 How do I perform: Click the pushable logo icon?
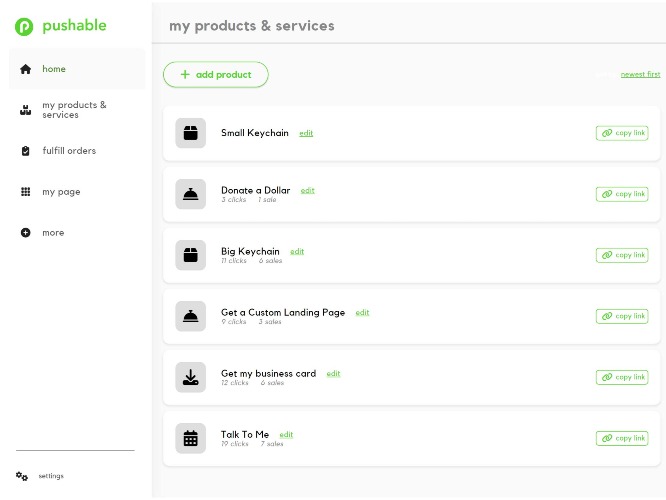24,26
